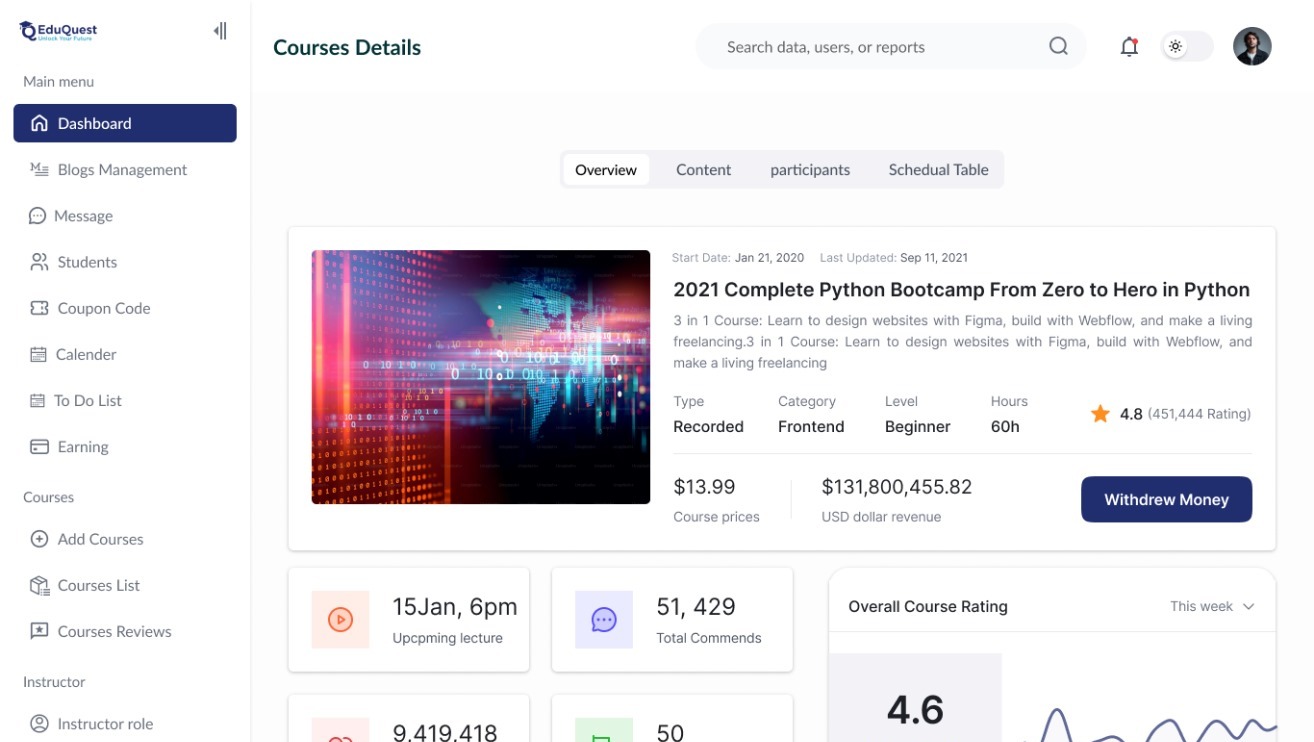Viewport: 1314px width, 742px height.
Task: Open the Schedual Table tab
Action: [938, 170]
